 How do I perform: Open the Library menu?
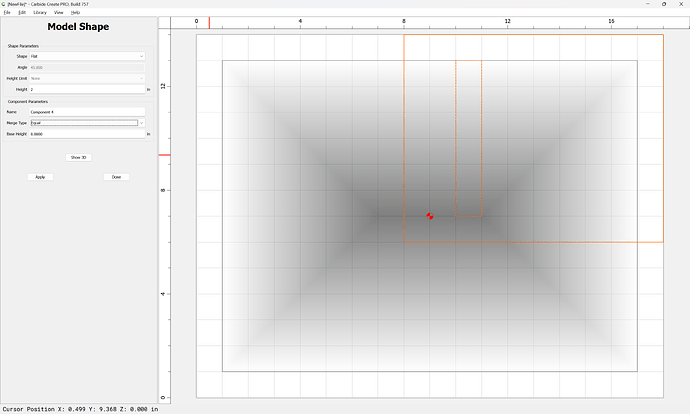click(x=40, y=13)
